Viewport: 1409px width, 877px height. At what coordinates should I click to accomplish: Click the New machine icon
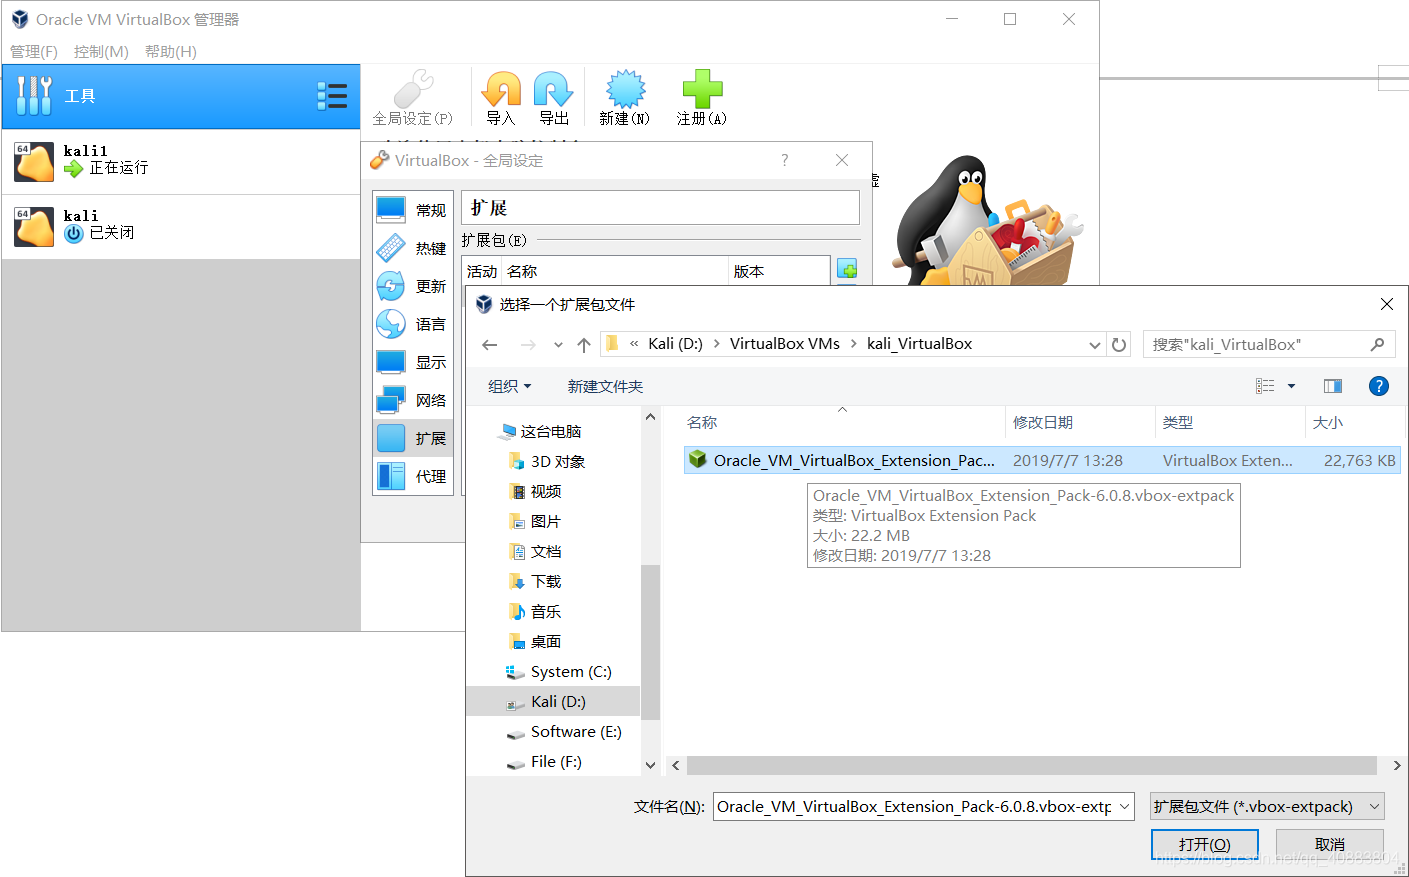tap(625, 89)
